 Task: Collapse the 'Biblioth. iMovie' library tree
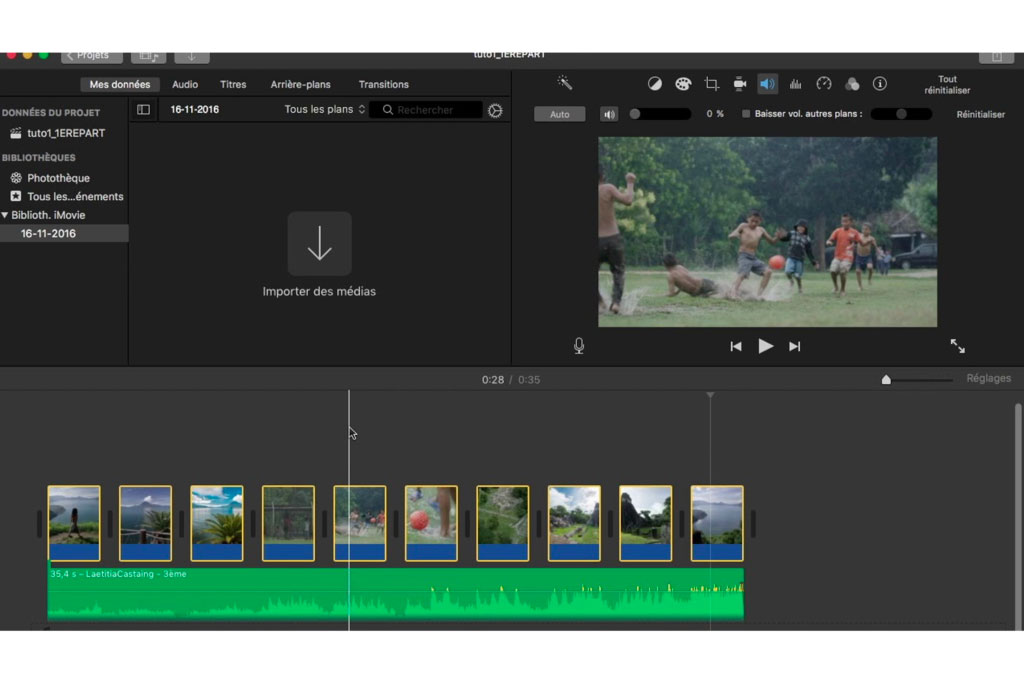[x=5, y=215]
